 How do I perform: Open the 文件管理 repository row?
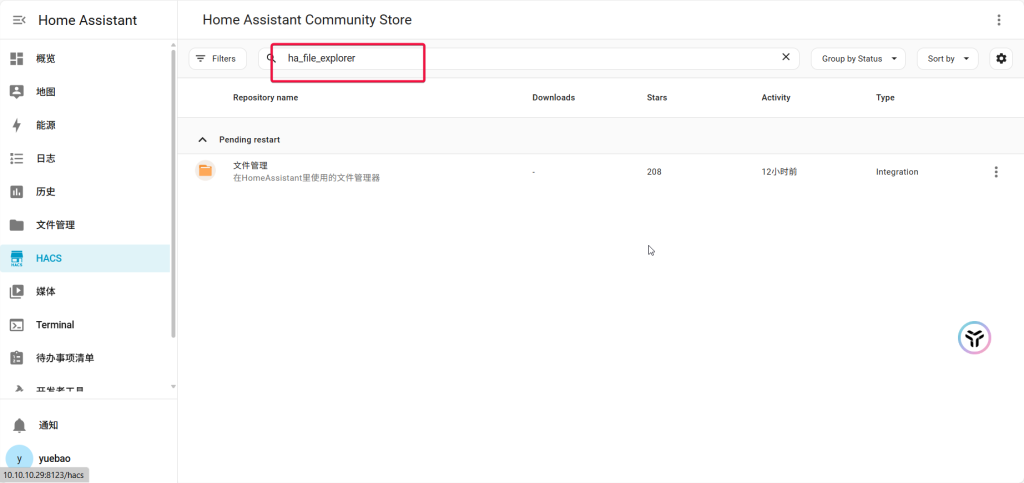click(601, 172)
